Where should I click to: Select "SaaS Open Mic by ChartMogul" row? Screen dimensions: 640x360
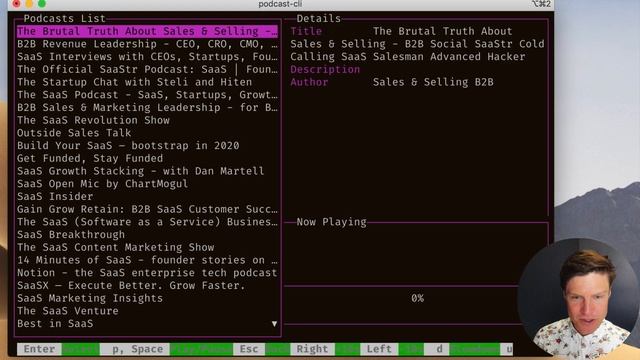(x=147, y=184)
